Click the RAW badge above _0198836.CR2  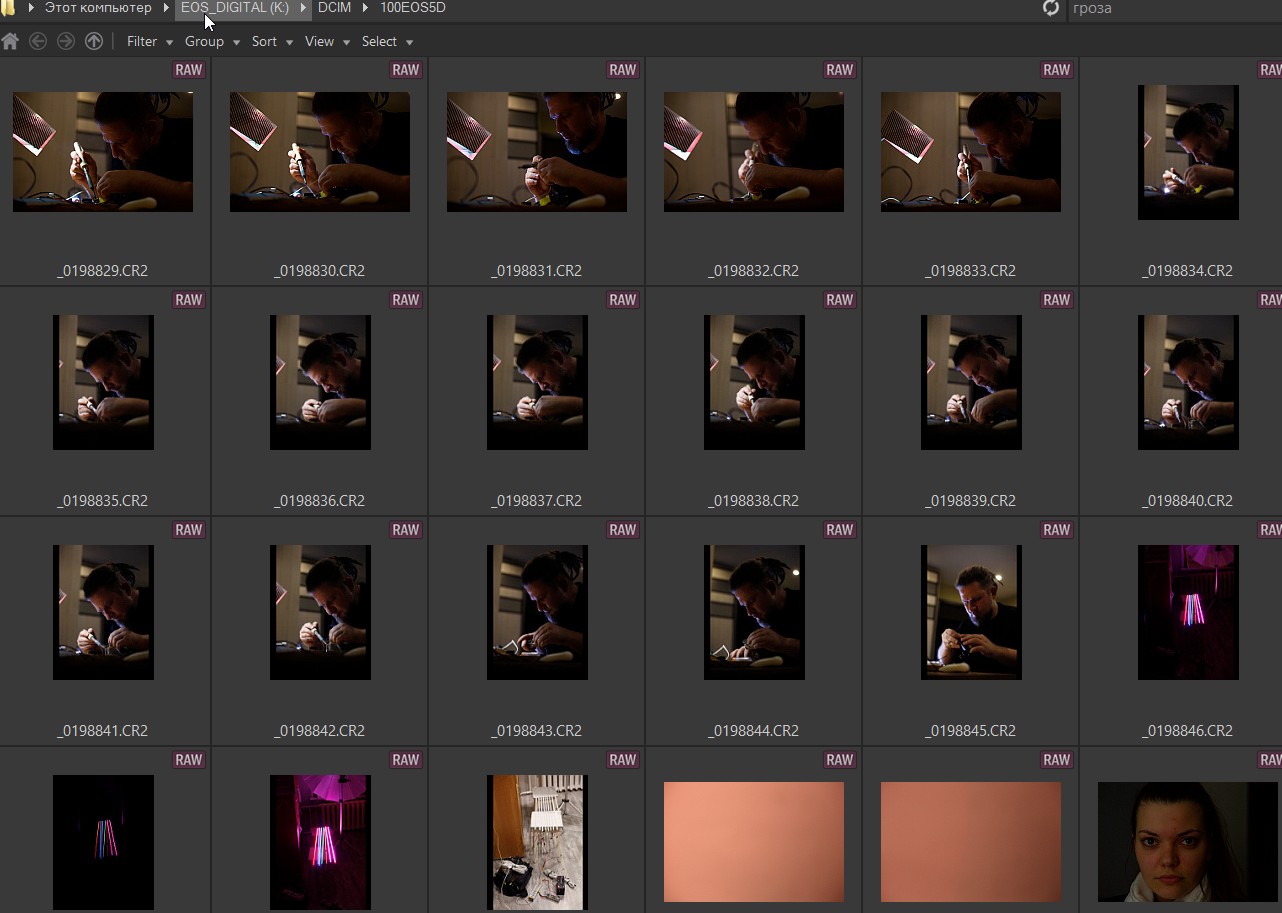click(x=405, y=300)
